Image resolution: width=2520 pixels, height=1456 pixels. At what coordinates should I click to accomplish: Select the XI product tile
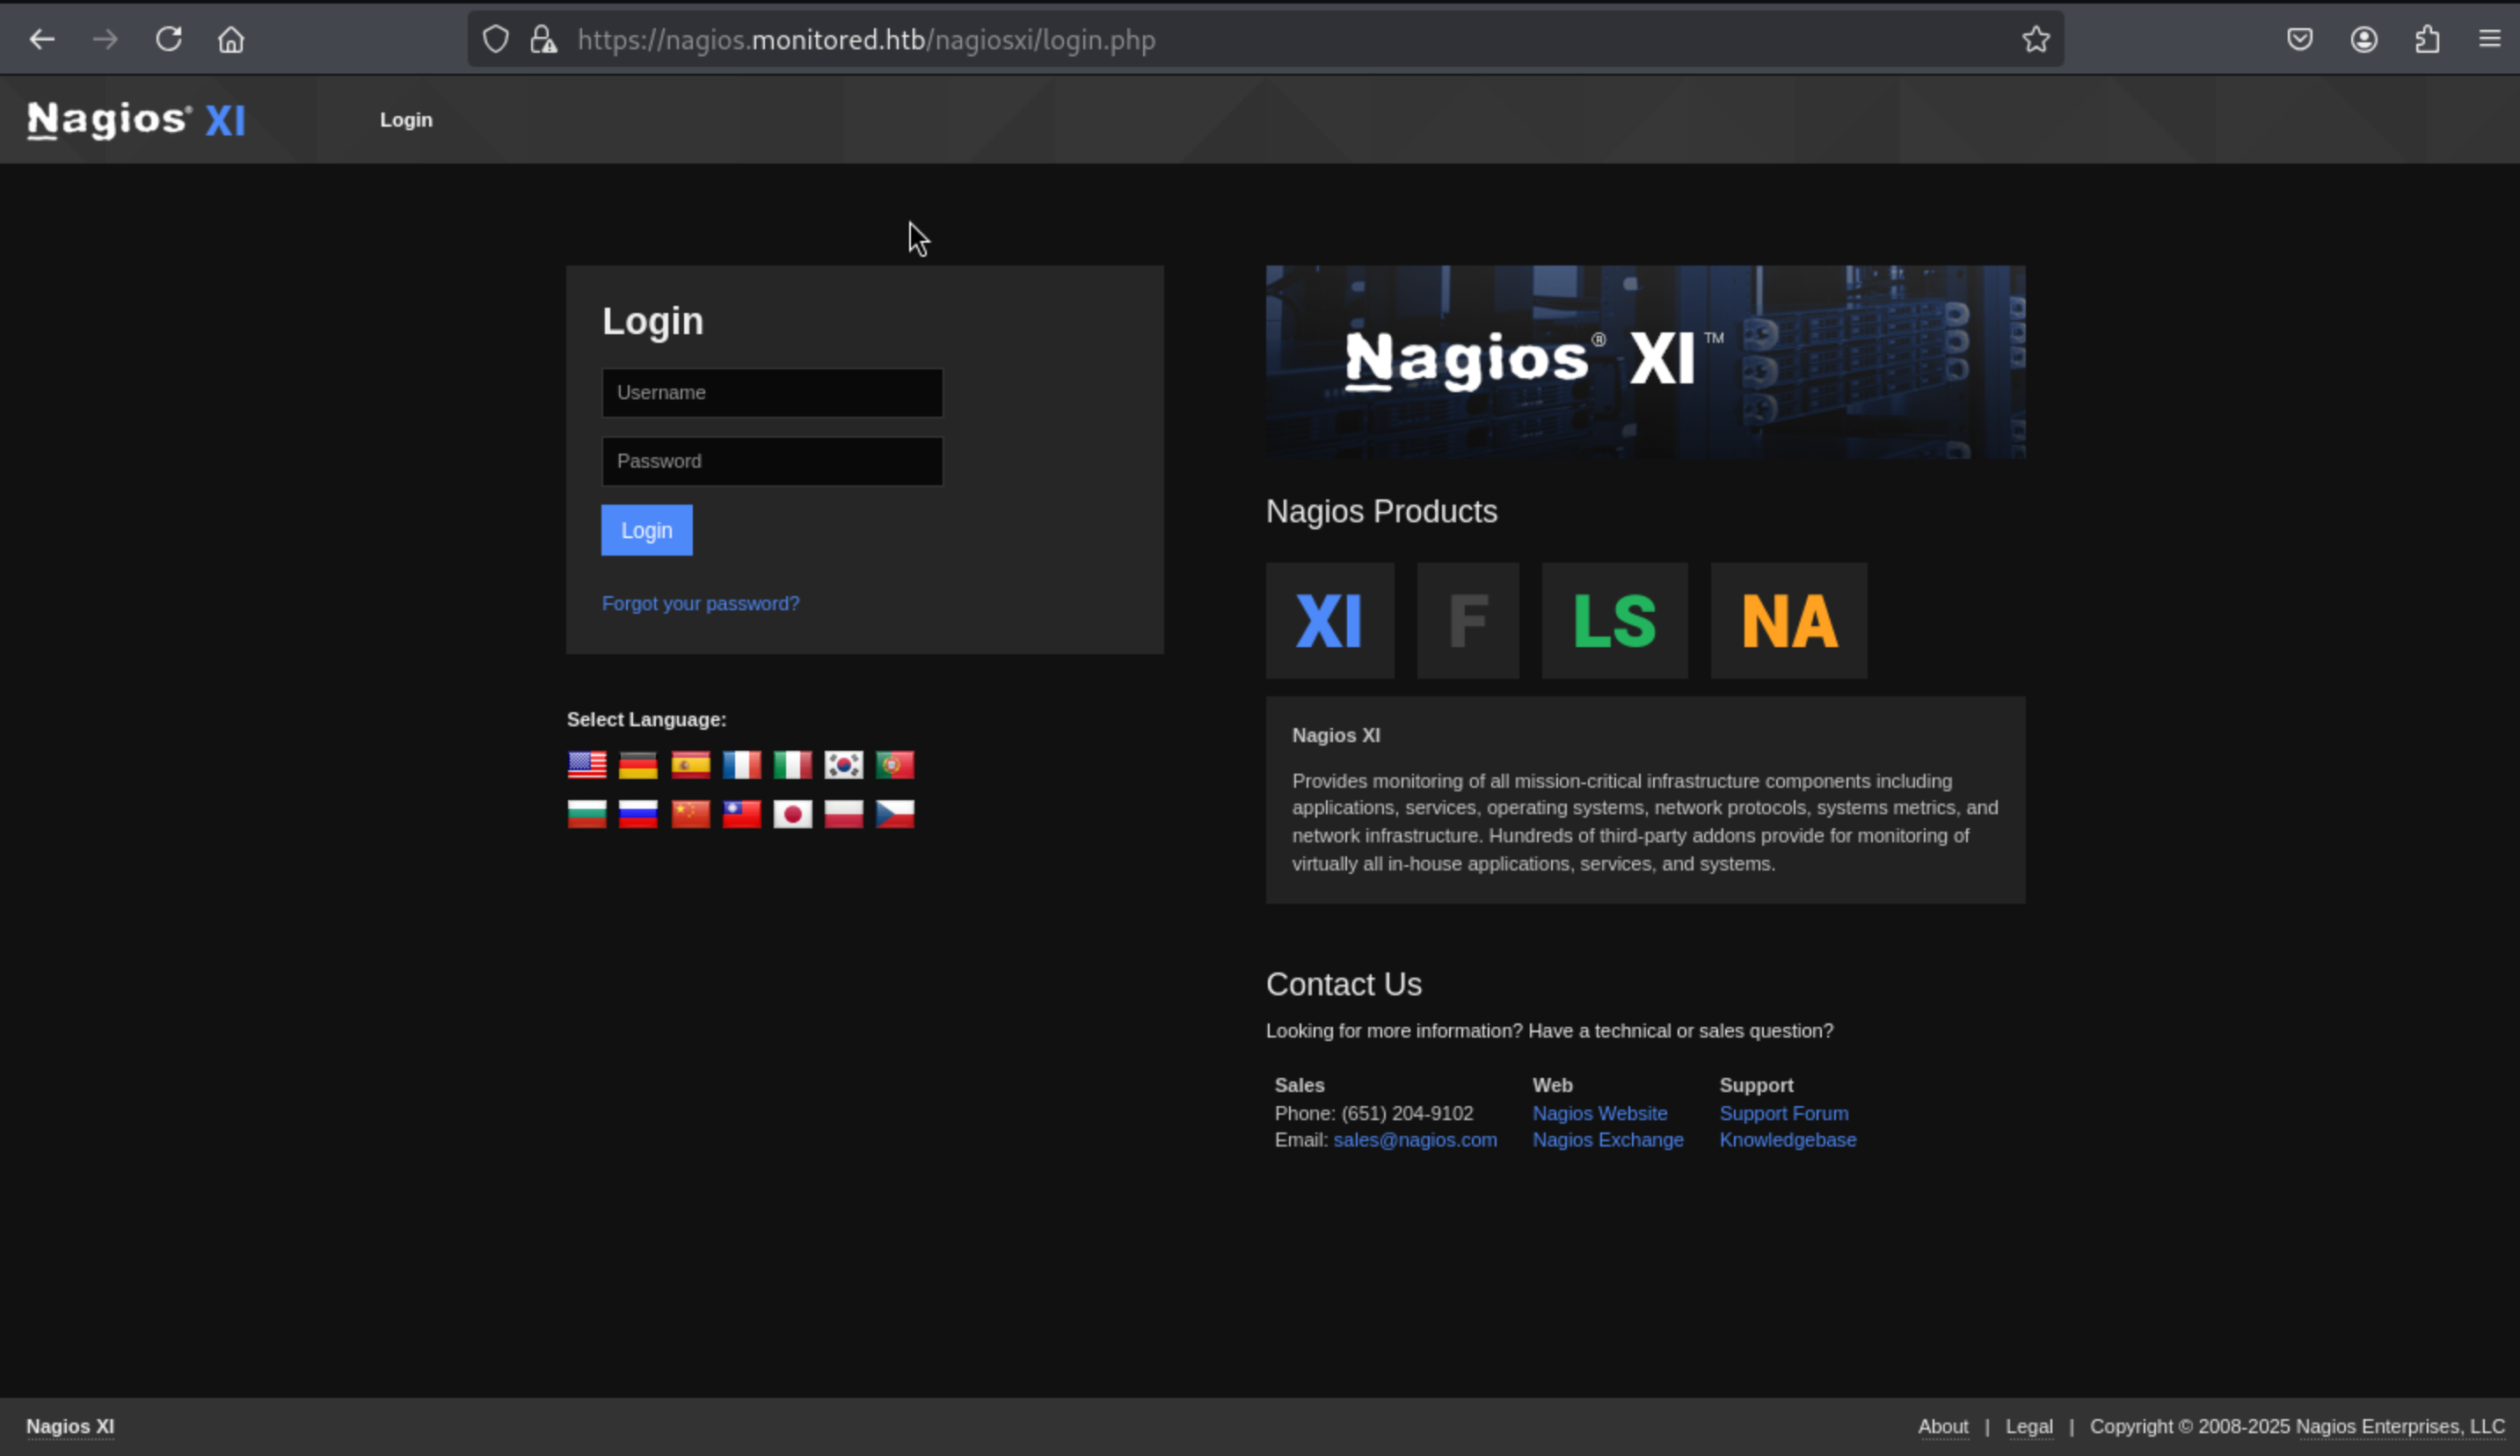click(x=1329, y=621)
